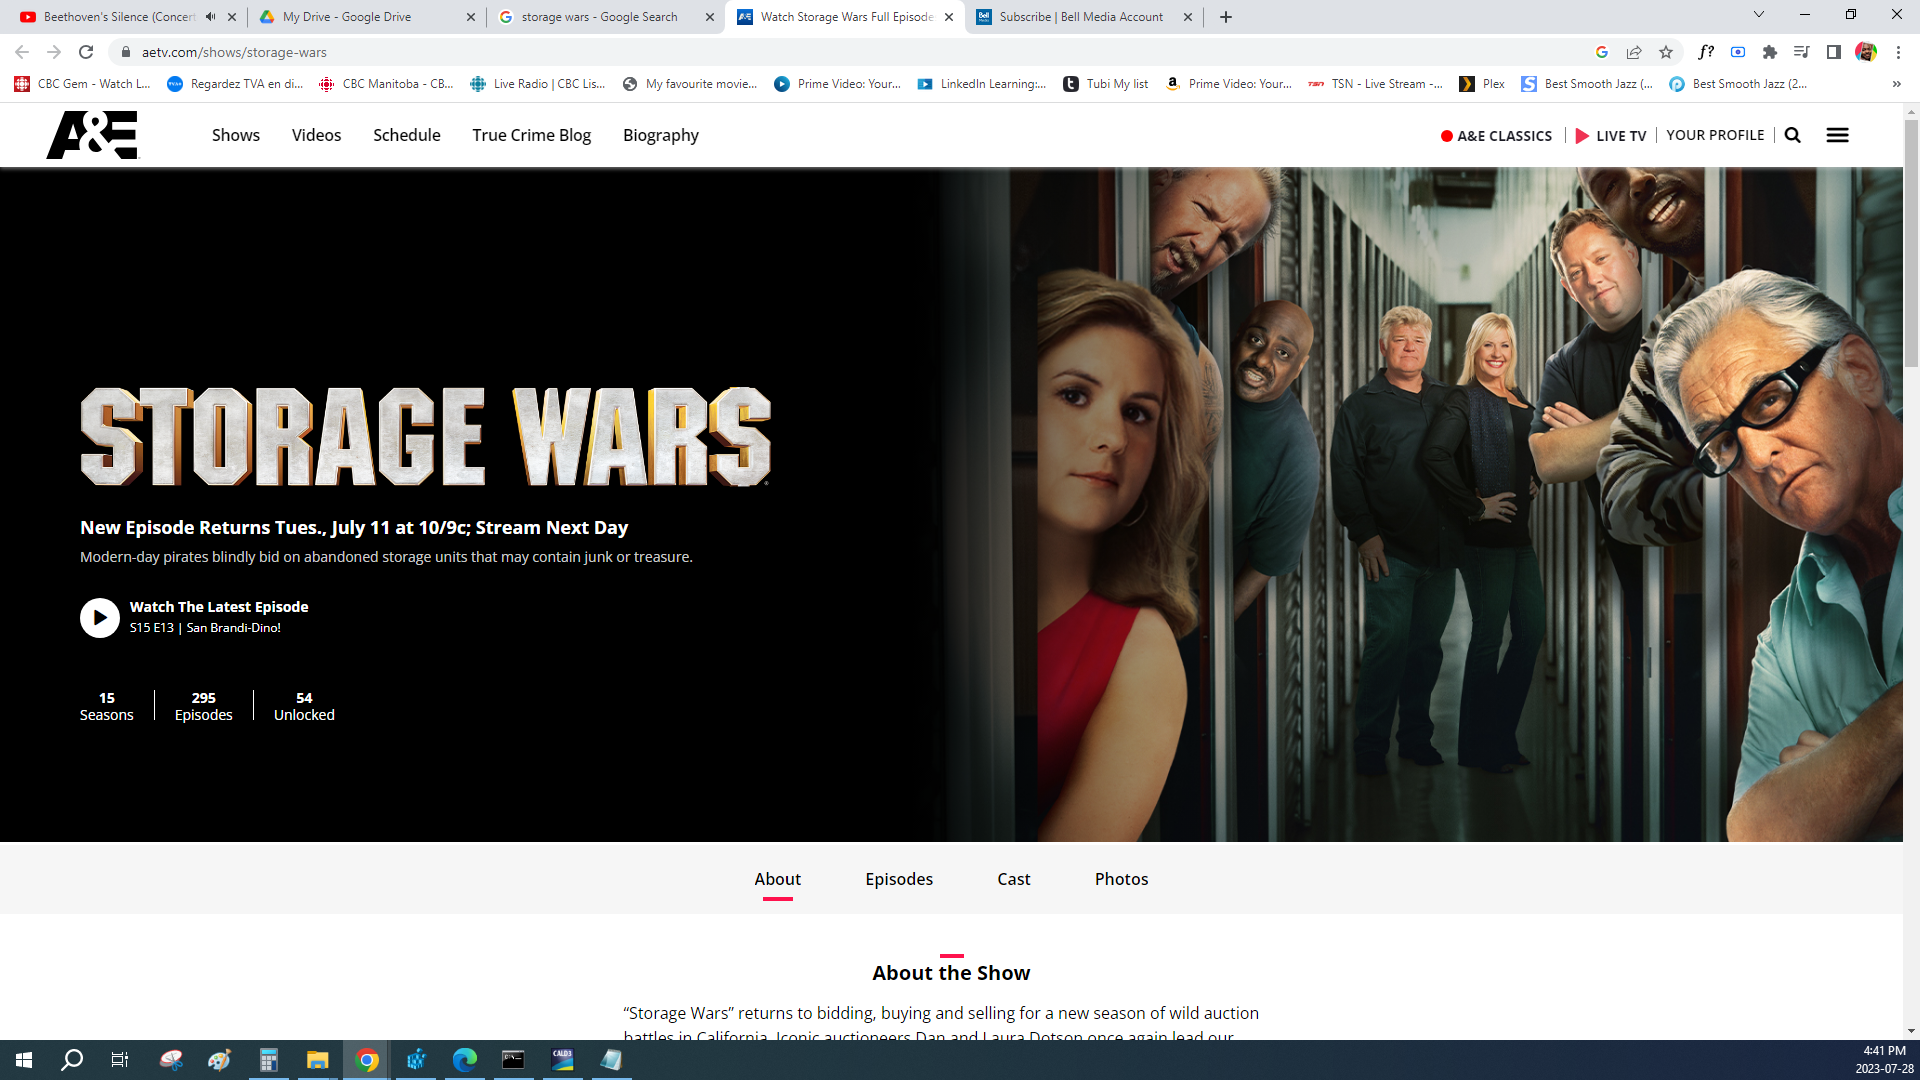The image size is (1920, 1080).
Task: Open the Share this page icon
Action: pos(1634,52)
